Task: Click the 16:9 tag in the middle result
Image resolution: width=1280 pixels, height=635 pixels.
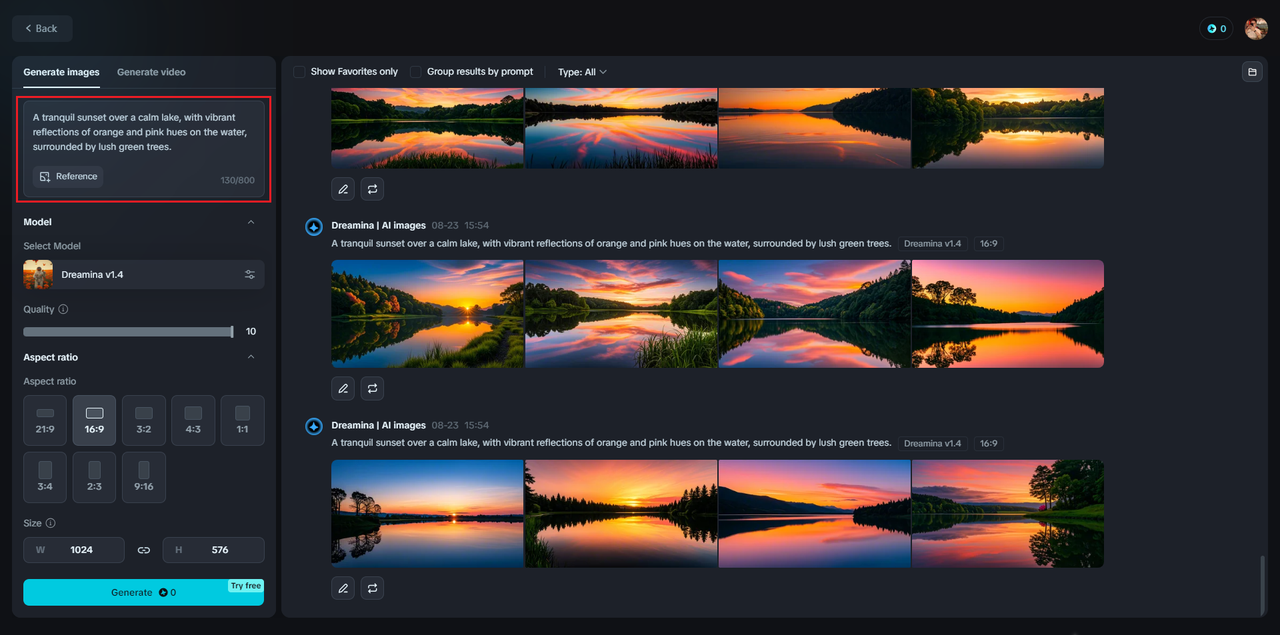Action: (988, 244)
